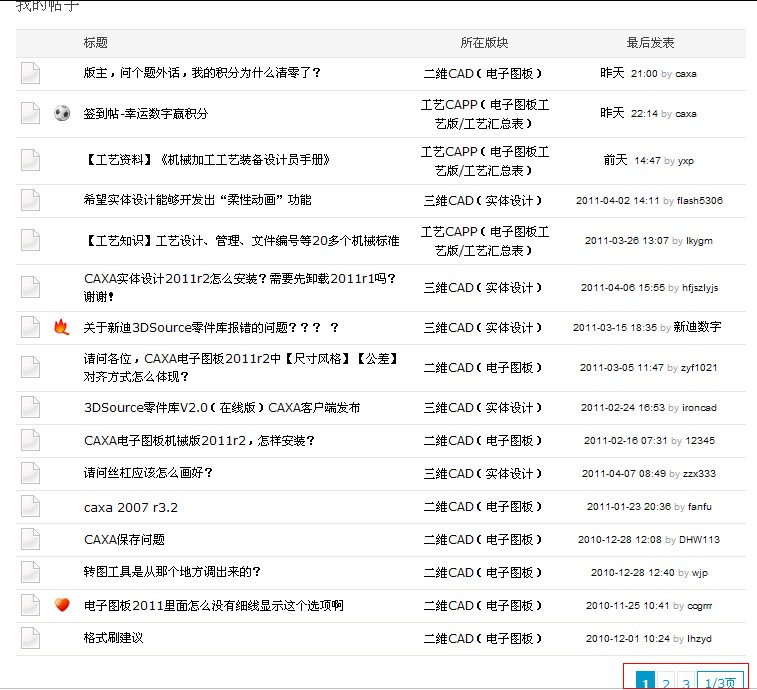757x690 pixels.
Task: Click the document icon beside 签到帖-幸运数字赢积分
Action: (30, 113)
